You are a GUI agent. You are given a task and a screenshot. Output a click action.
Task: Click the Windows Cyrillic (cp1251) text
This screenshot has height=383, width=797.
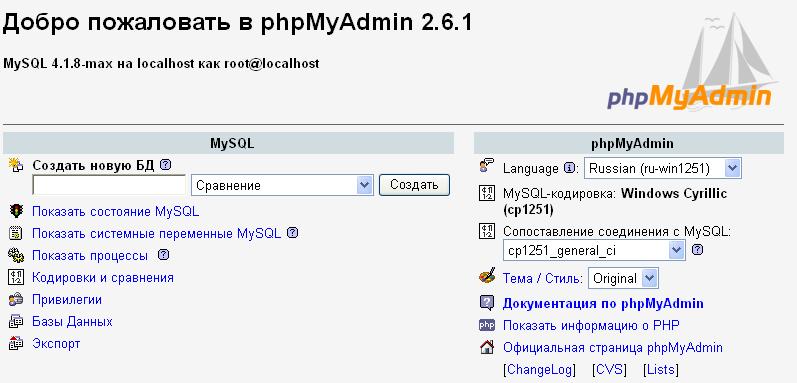pyautogui.click(x=615, y=201)
